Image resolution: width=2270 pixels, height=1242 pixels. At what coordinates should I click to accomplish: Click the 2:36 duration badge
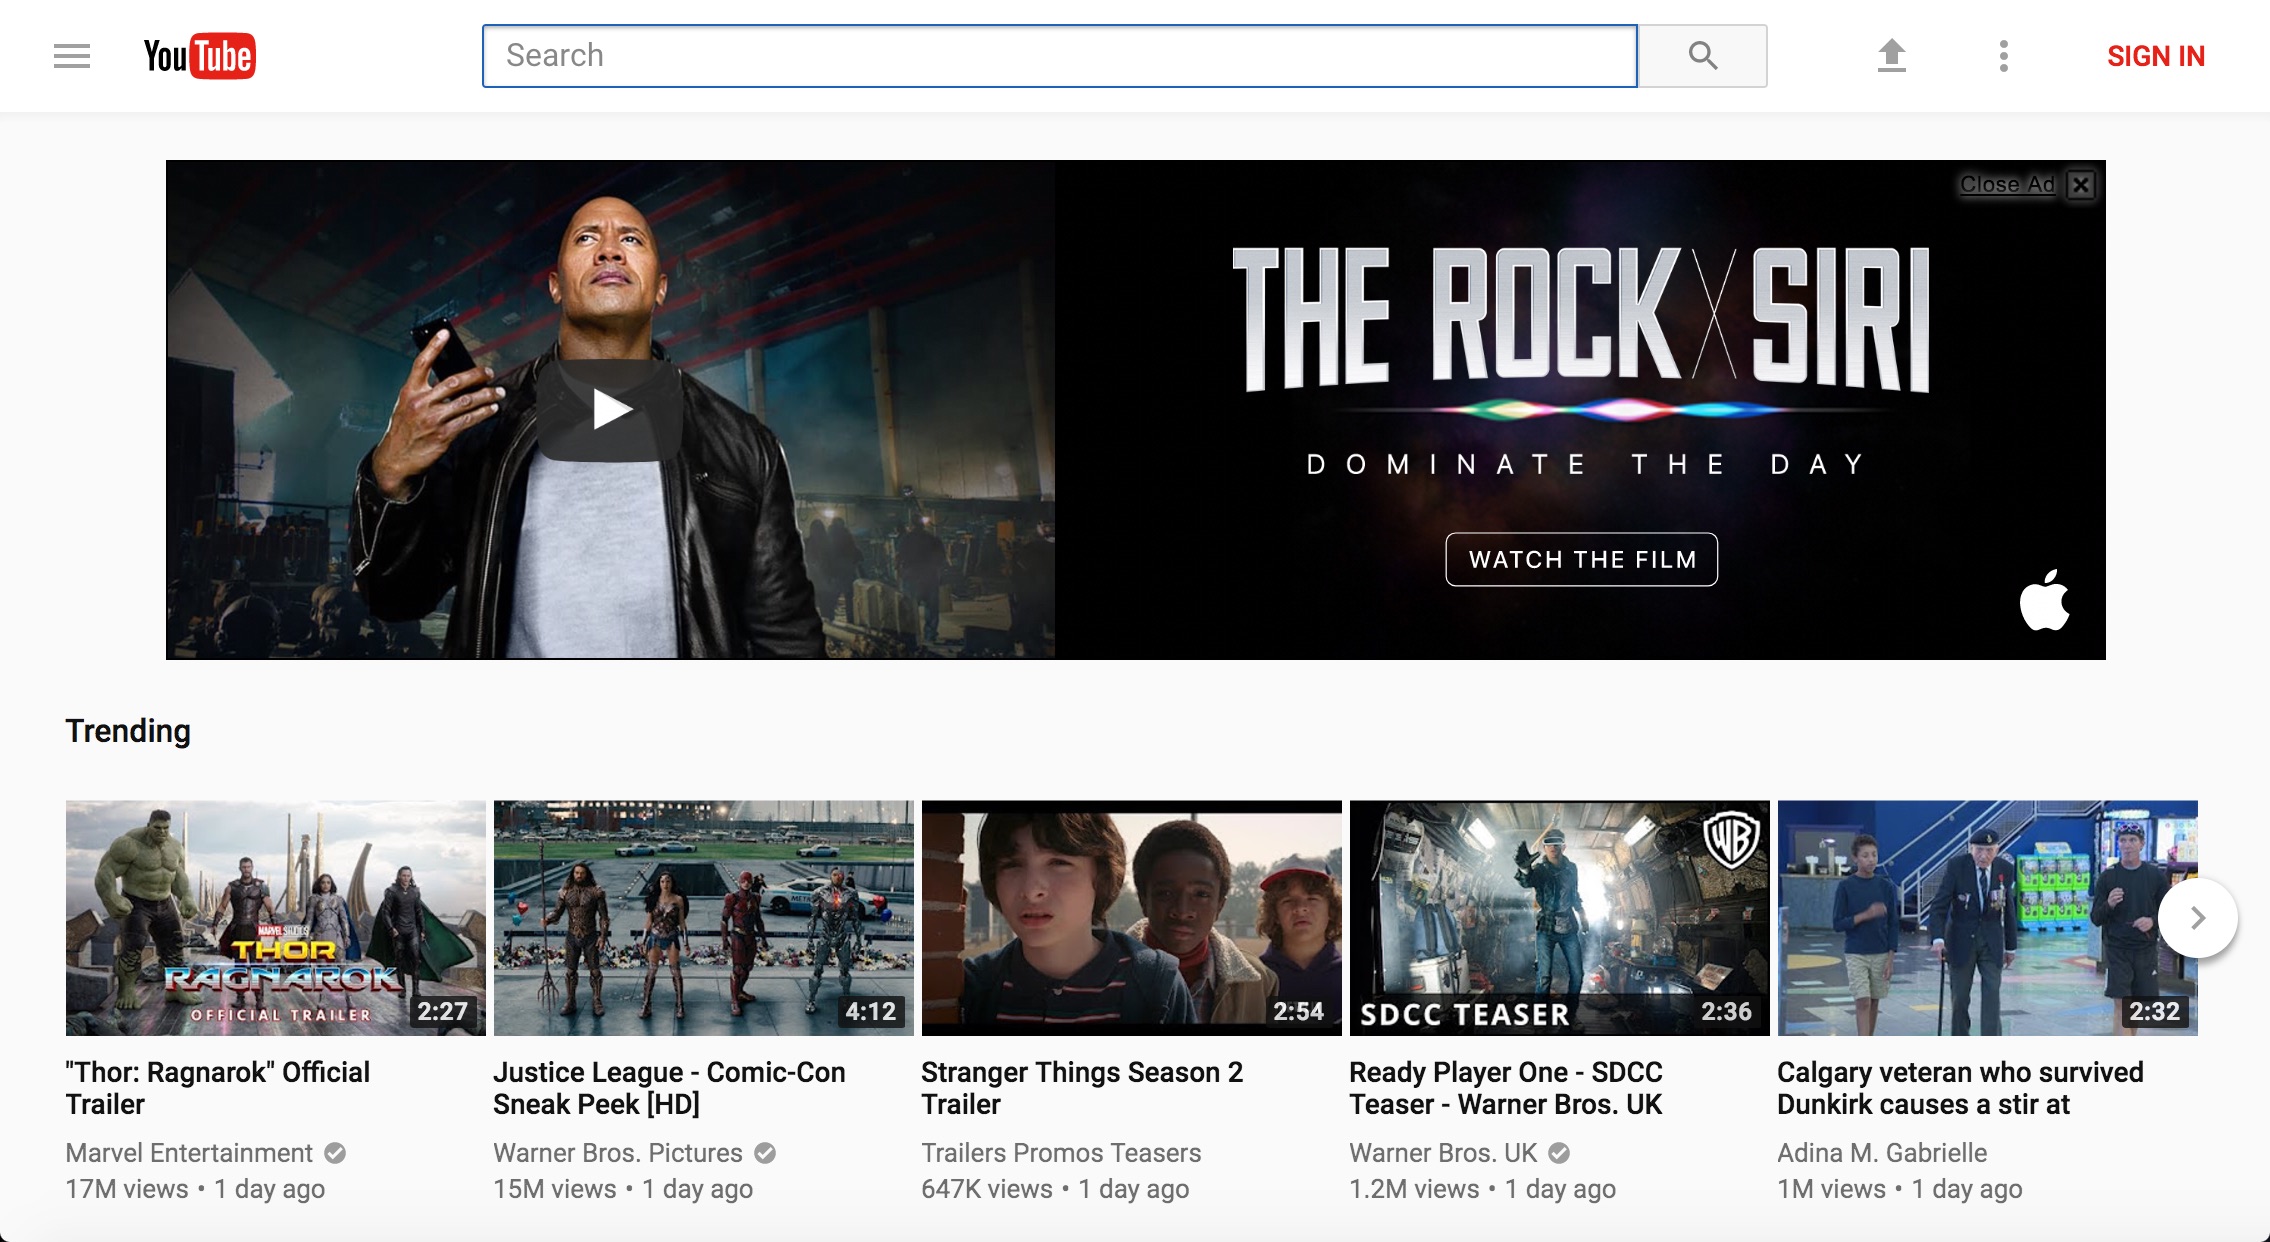[1727, 1011]
